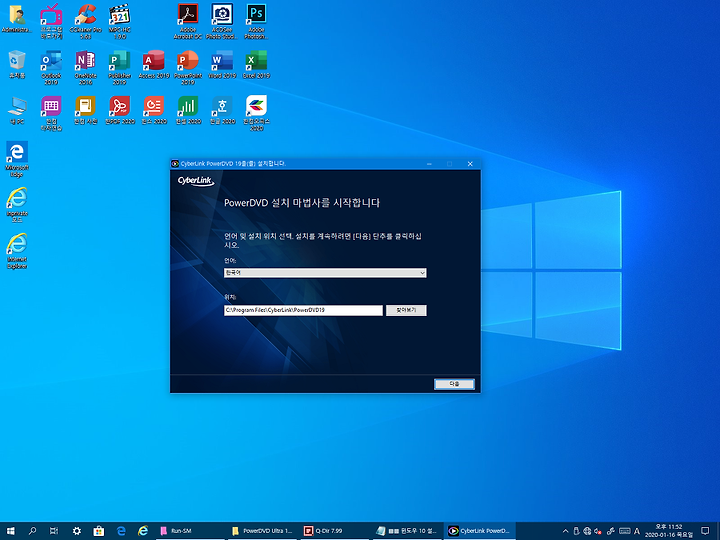
Task: Open the InPrivate mode Explorer desktop shortcut
Action: (17, 205)
